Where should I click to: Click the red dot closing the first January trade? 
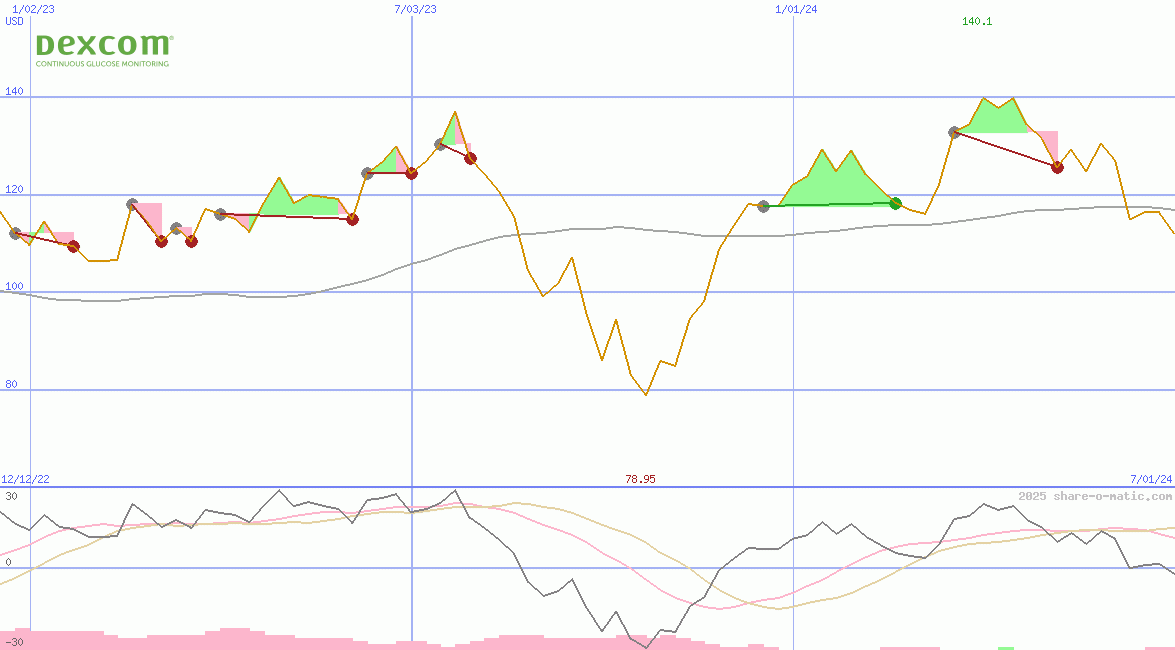72,245
